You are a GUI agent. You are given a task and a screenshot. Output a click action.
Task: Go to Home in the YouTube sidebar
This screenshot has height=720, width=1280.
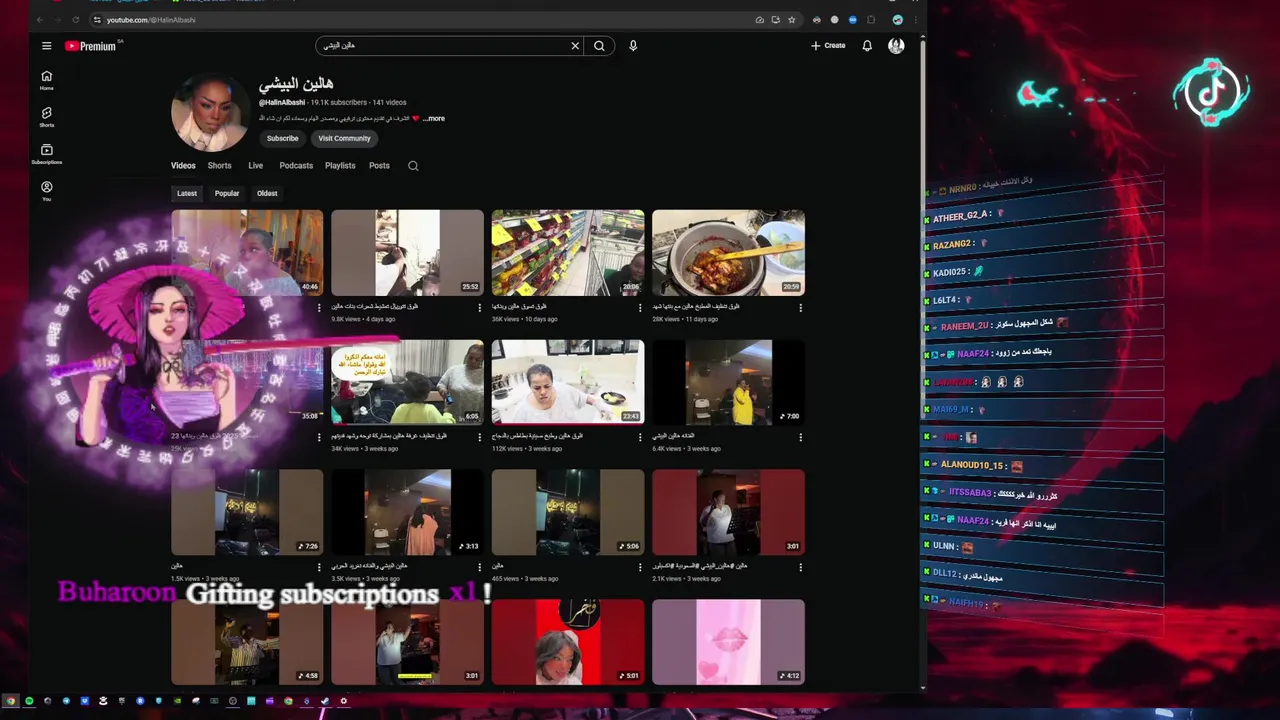tap(46, 80)
